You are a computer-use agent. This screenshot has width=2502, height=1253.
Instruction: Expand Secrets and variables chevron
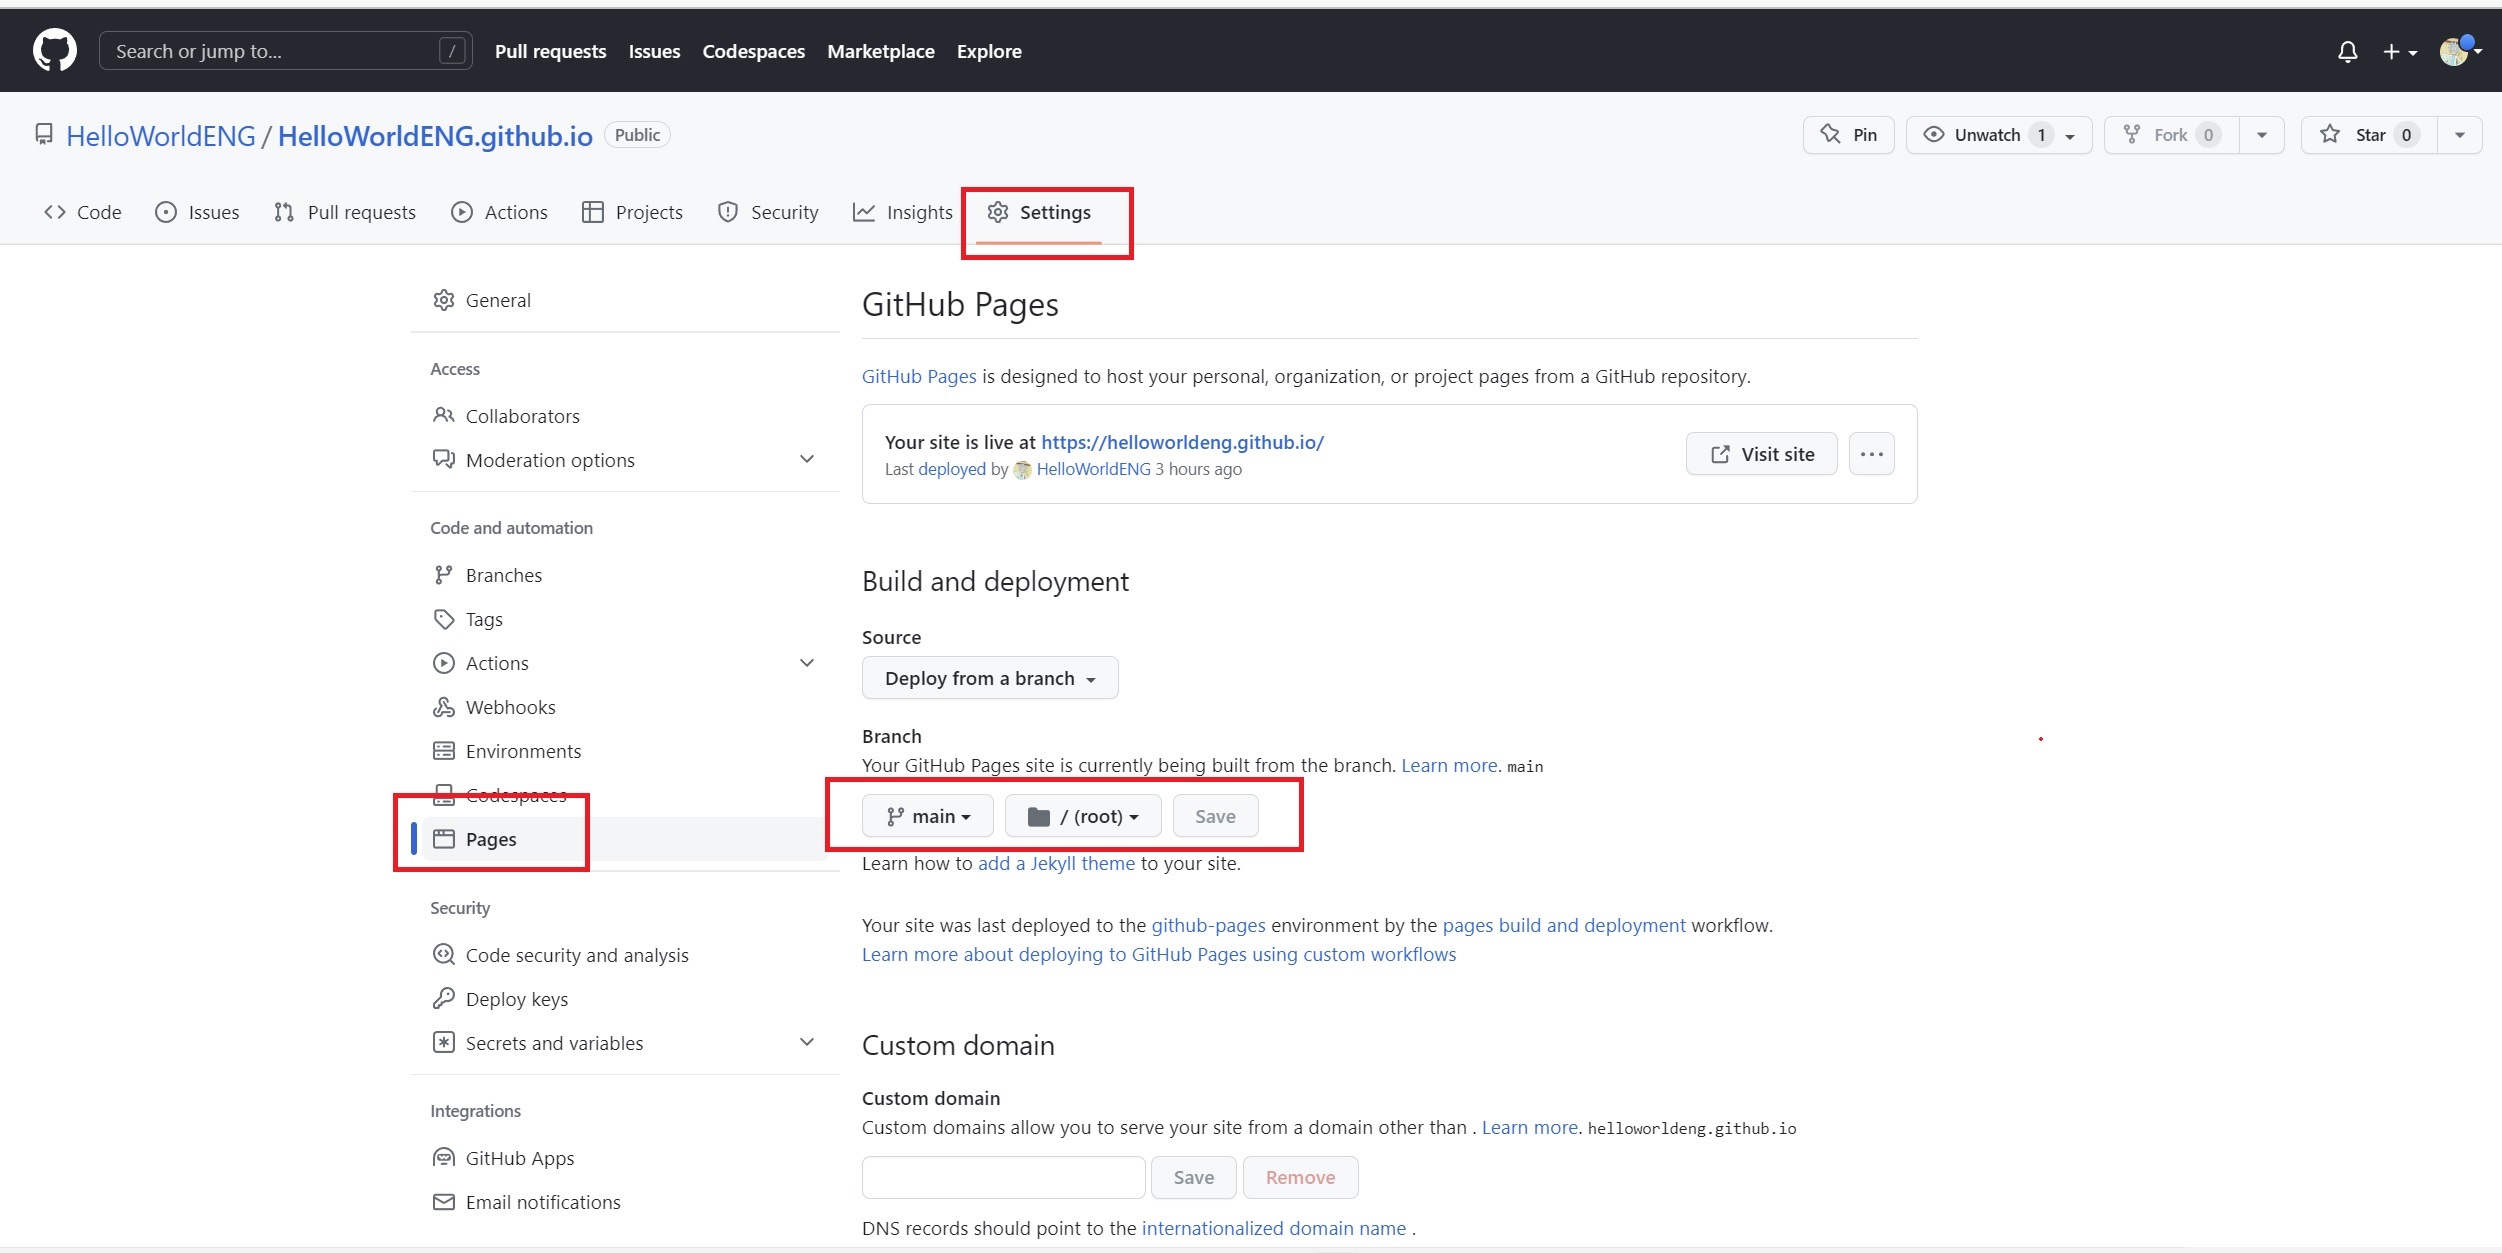[x=807, y=1043]
